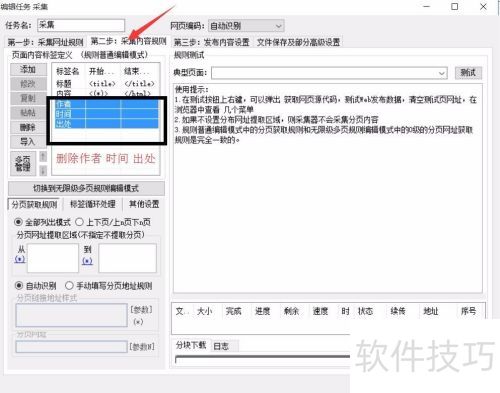Viewport: 500px width, 393px height.
Task: Show the 分块下载 tab
Action: point(191,345)
